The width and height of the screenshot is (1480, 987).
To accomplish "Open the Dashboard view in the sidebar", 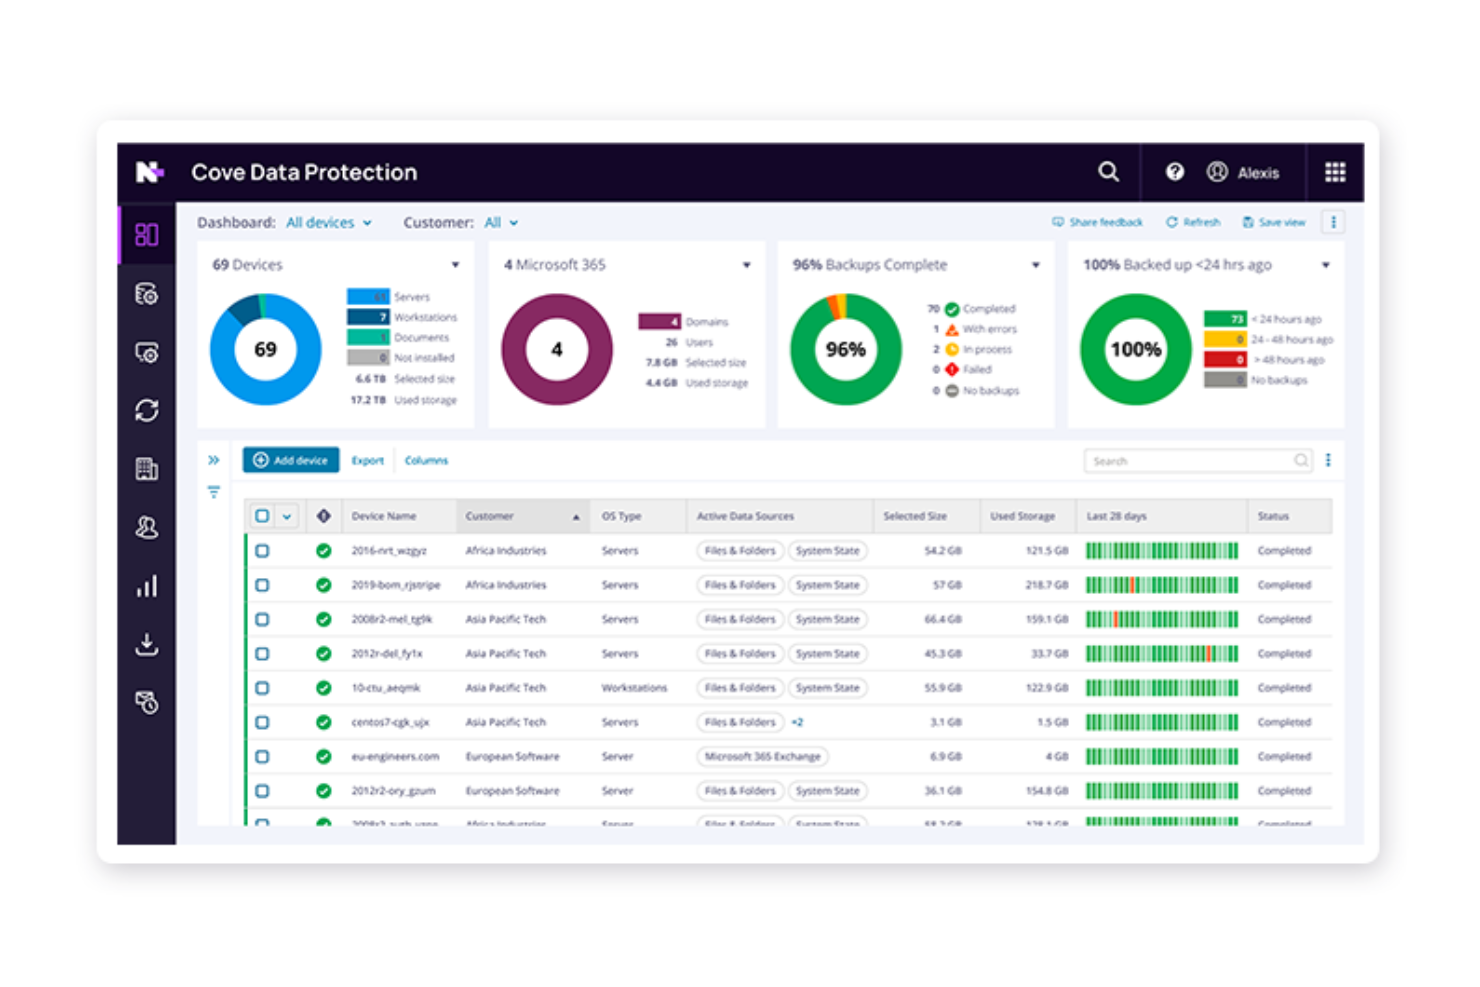I will 147,234.
